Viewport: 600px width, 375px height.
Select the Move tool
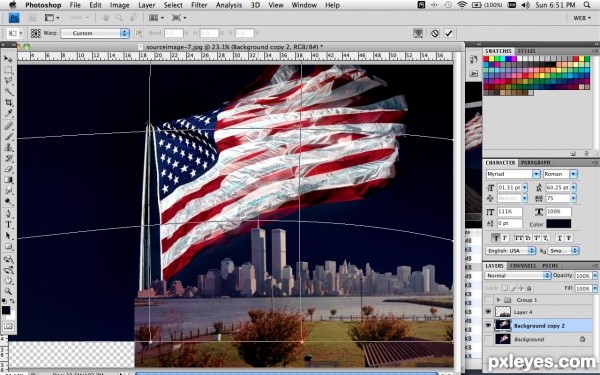8,59
